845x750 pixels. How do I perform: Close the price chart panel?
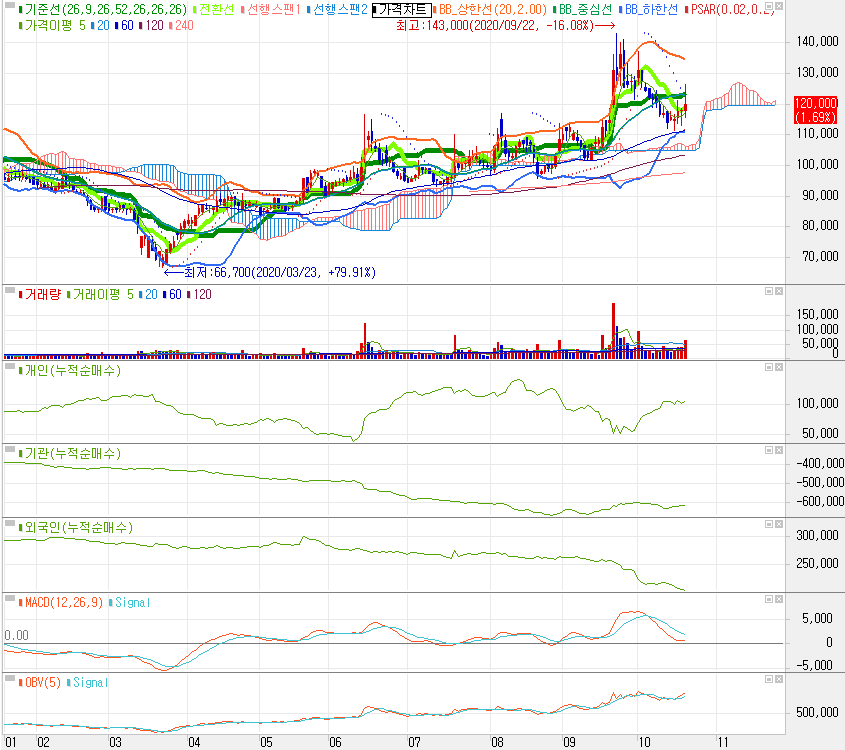(779, 6)
